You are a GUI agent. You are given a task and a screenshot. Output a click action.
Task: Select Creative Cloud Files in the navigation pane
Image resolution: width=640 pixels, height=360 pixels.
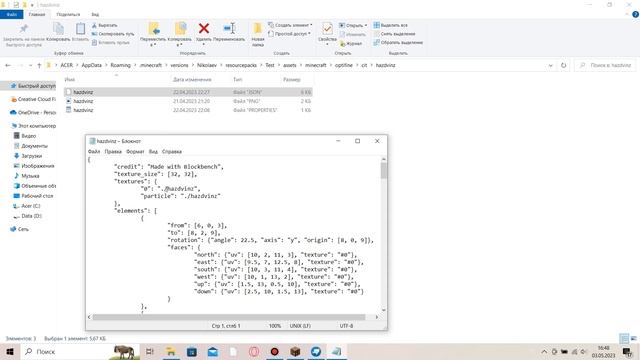[33, 99]
